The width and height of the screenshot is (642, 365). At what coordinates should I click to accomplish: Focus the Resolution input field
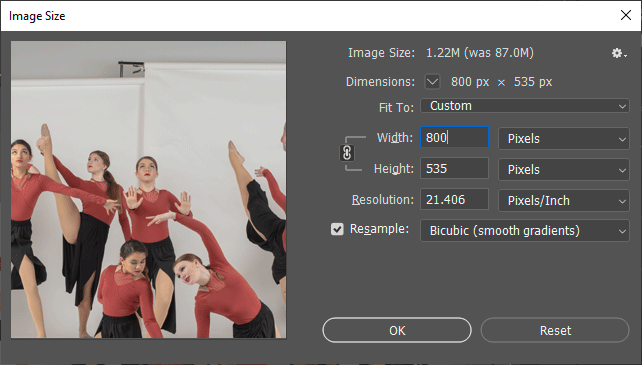click(454, 200)
